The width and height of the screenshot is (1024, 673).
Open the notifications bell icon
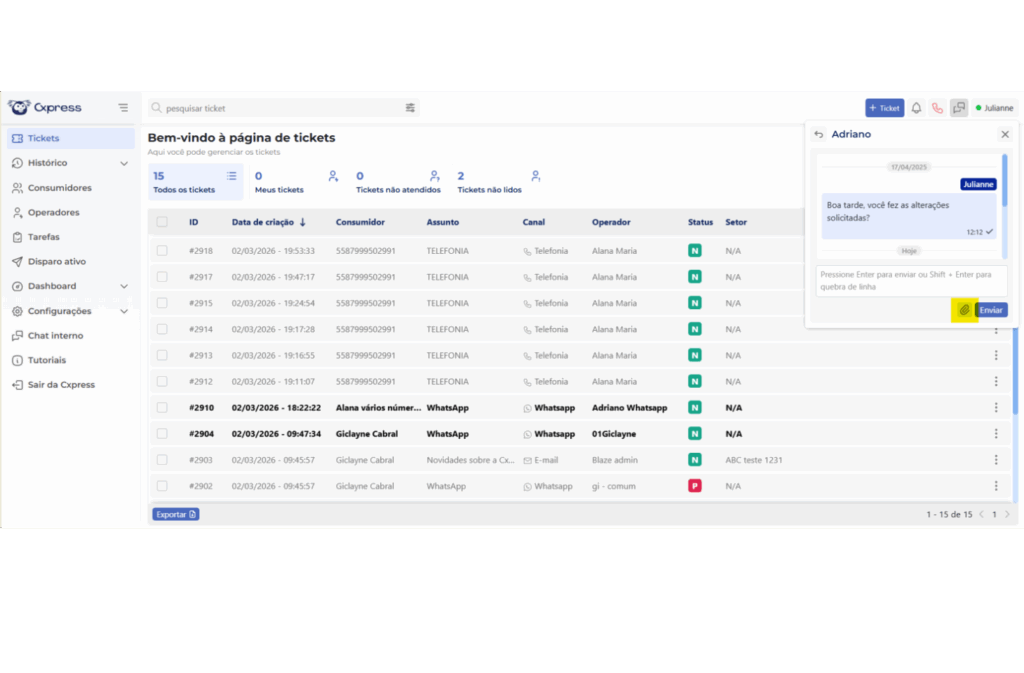point(916,108)
